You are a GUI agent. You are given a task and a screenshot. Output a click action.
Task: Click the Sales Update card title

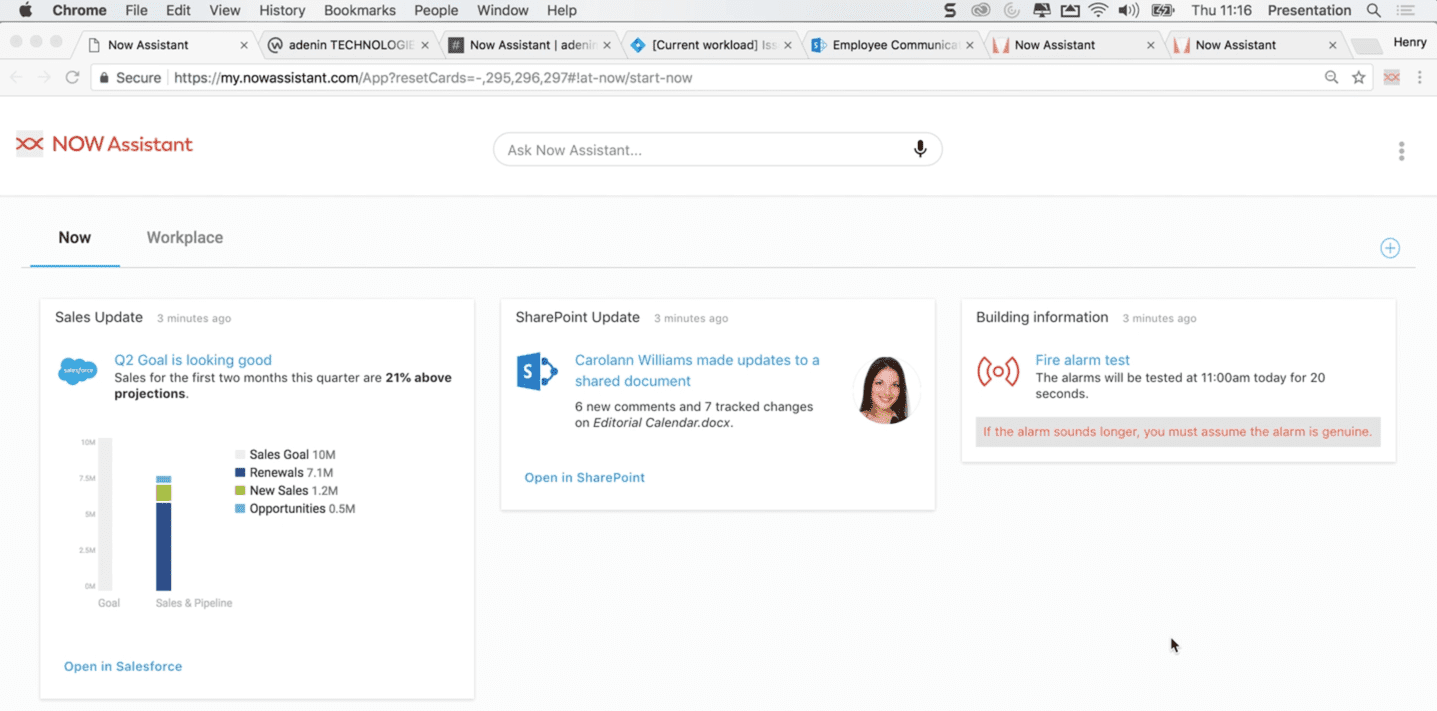click(x=99, y=317)
